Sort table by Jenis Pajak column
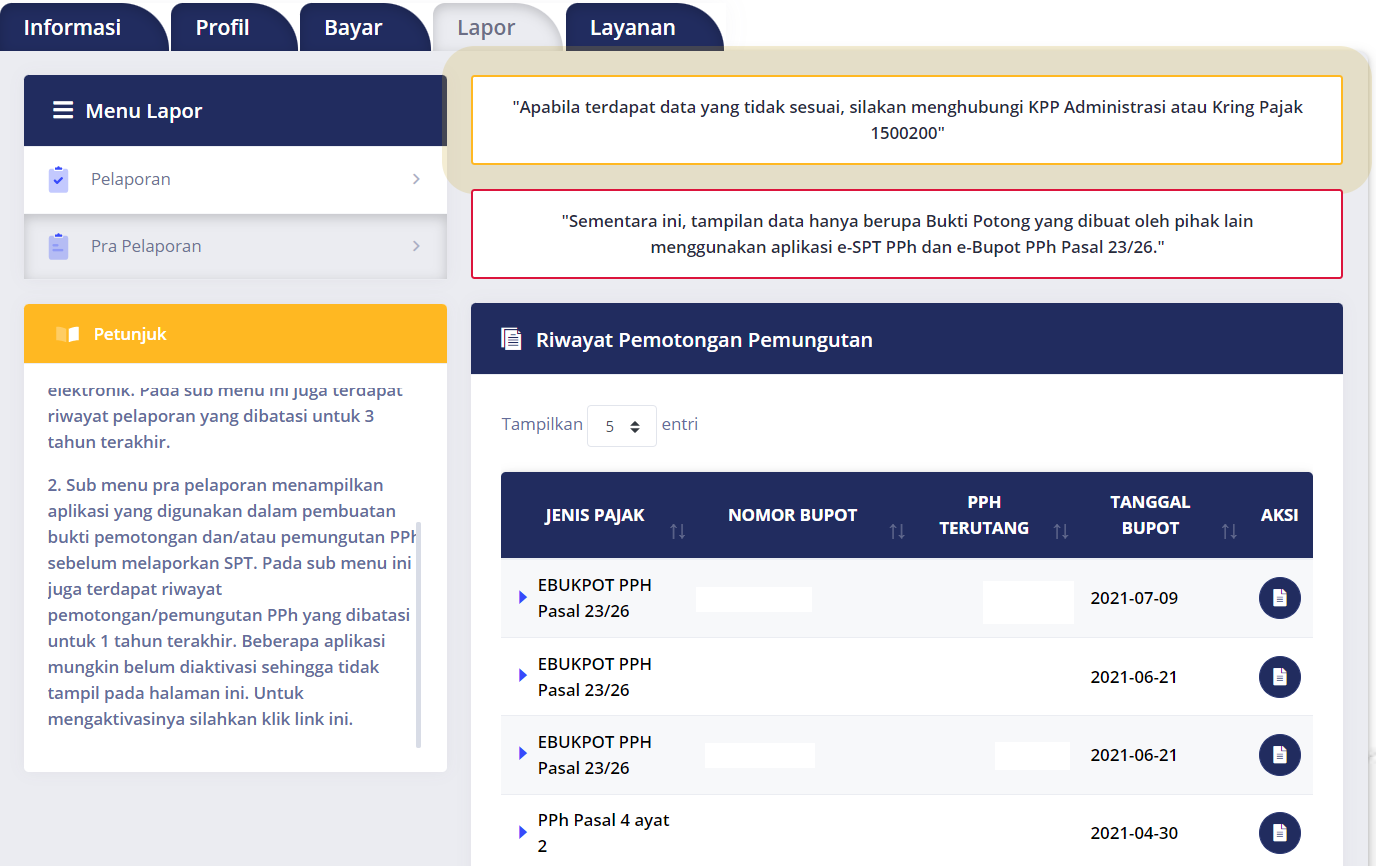This screenshot has width=1376, height=866. pos(678,531)
